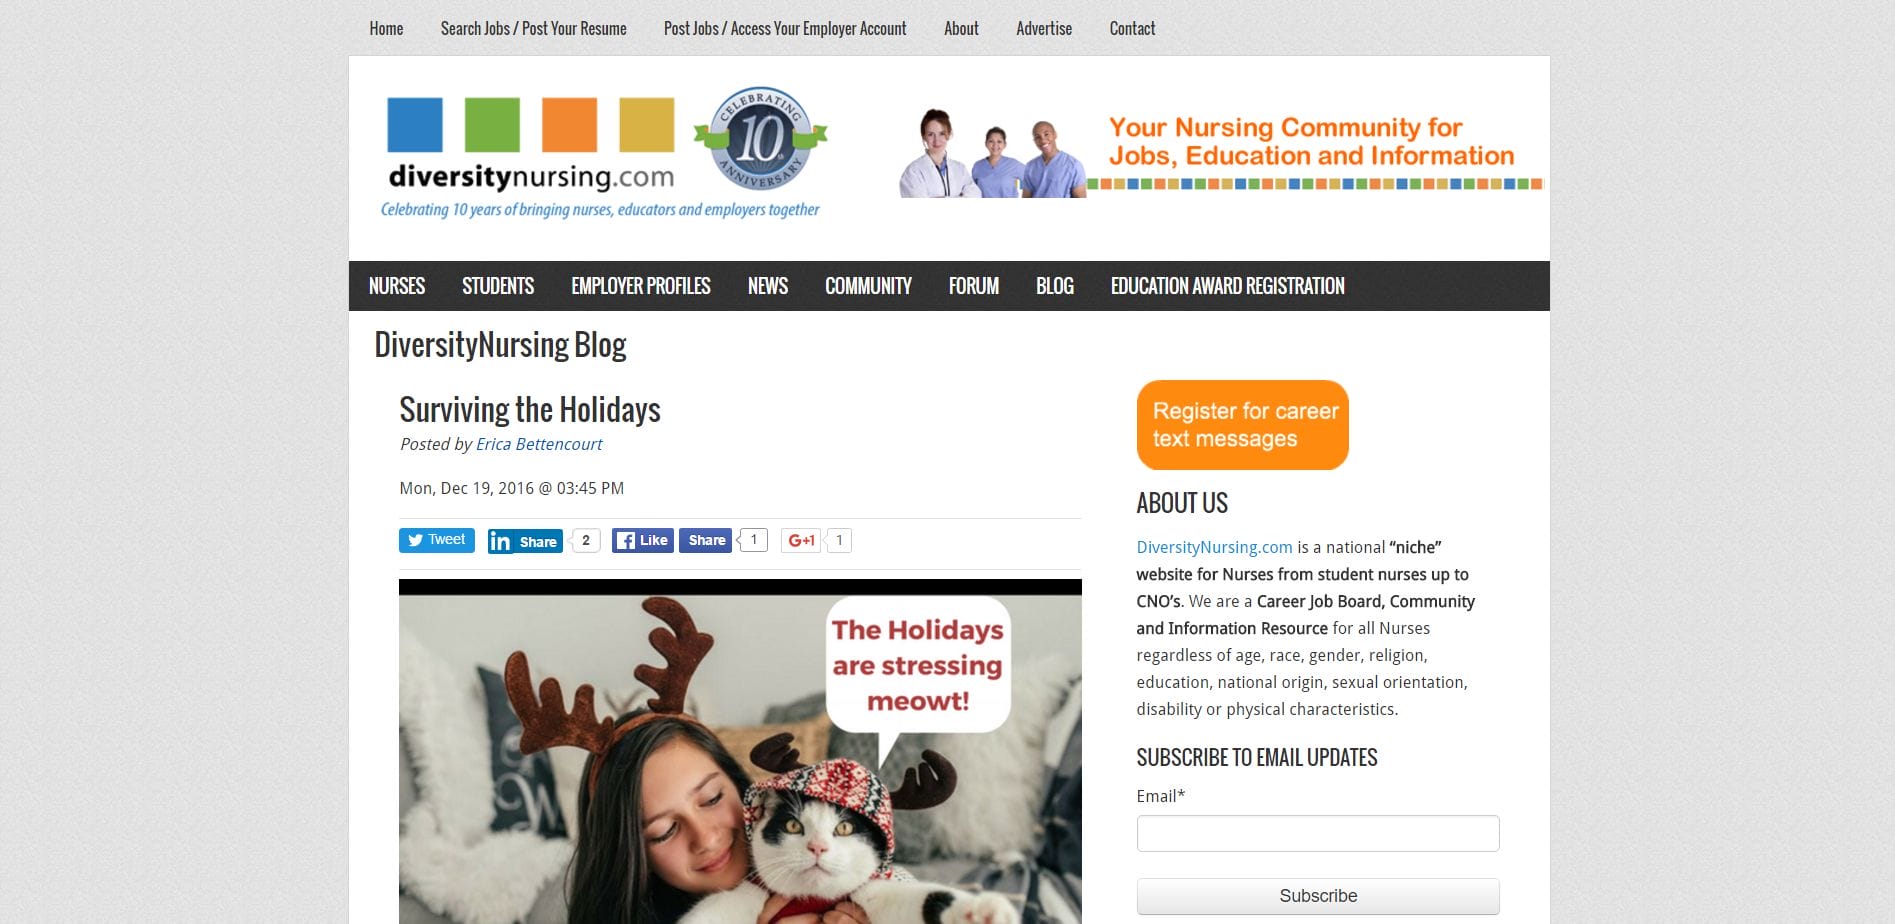Click the LinkedIn share count bubble
Screen dimensions: 1895x924
tap(586, 540)
